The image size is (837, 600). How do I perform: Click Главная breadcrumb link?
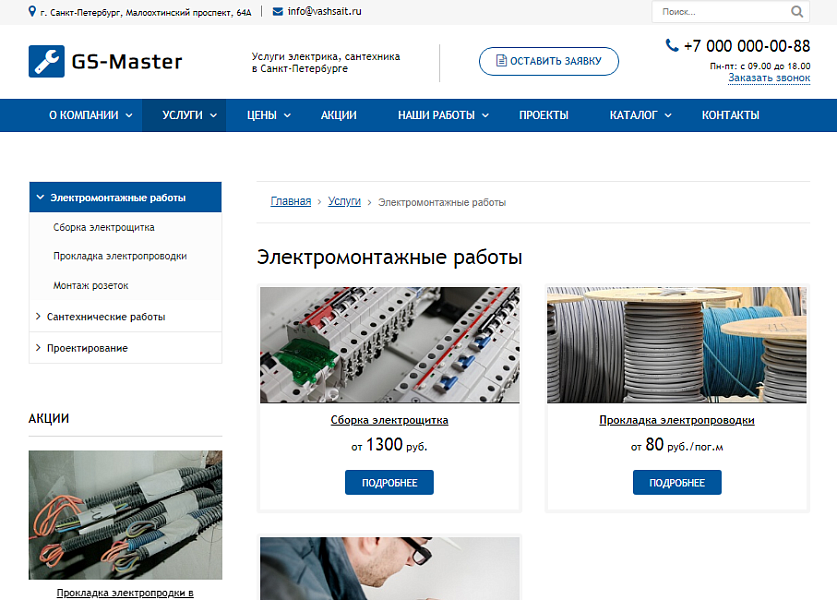pyautogui.click(x=290, y=202)
